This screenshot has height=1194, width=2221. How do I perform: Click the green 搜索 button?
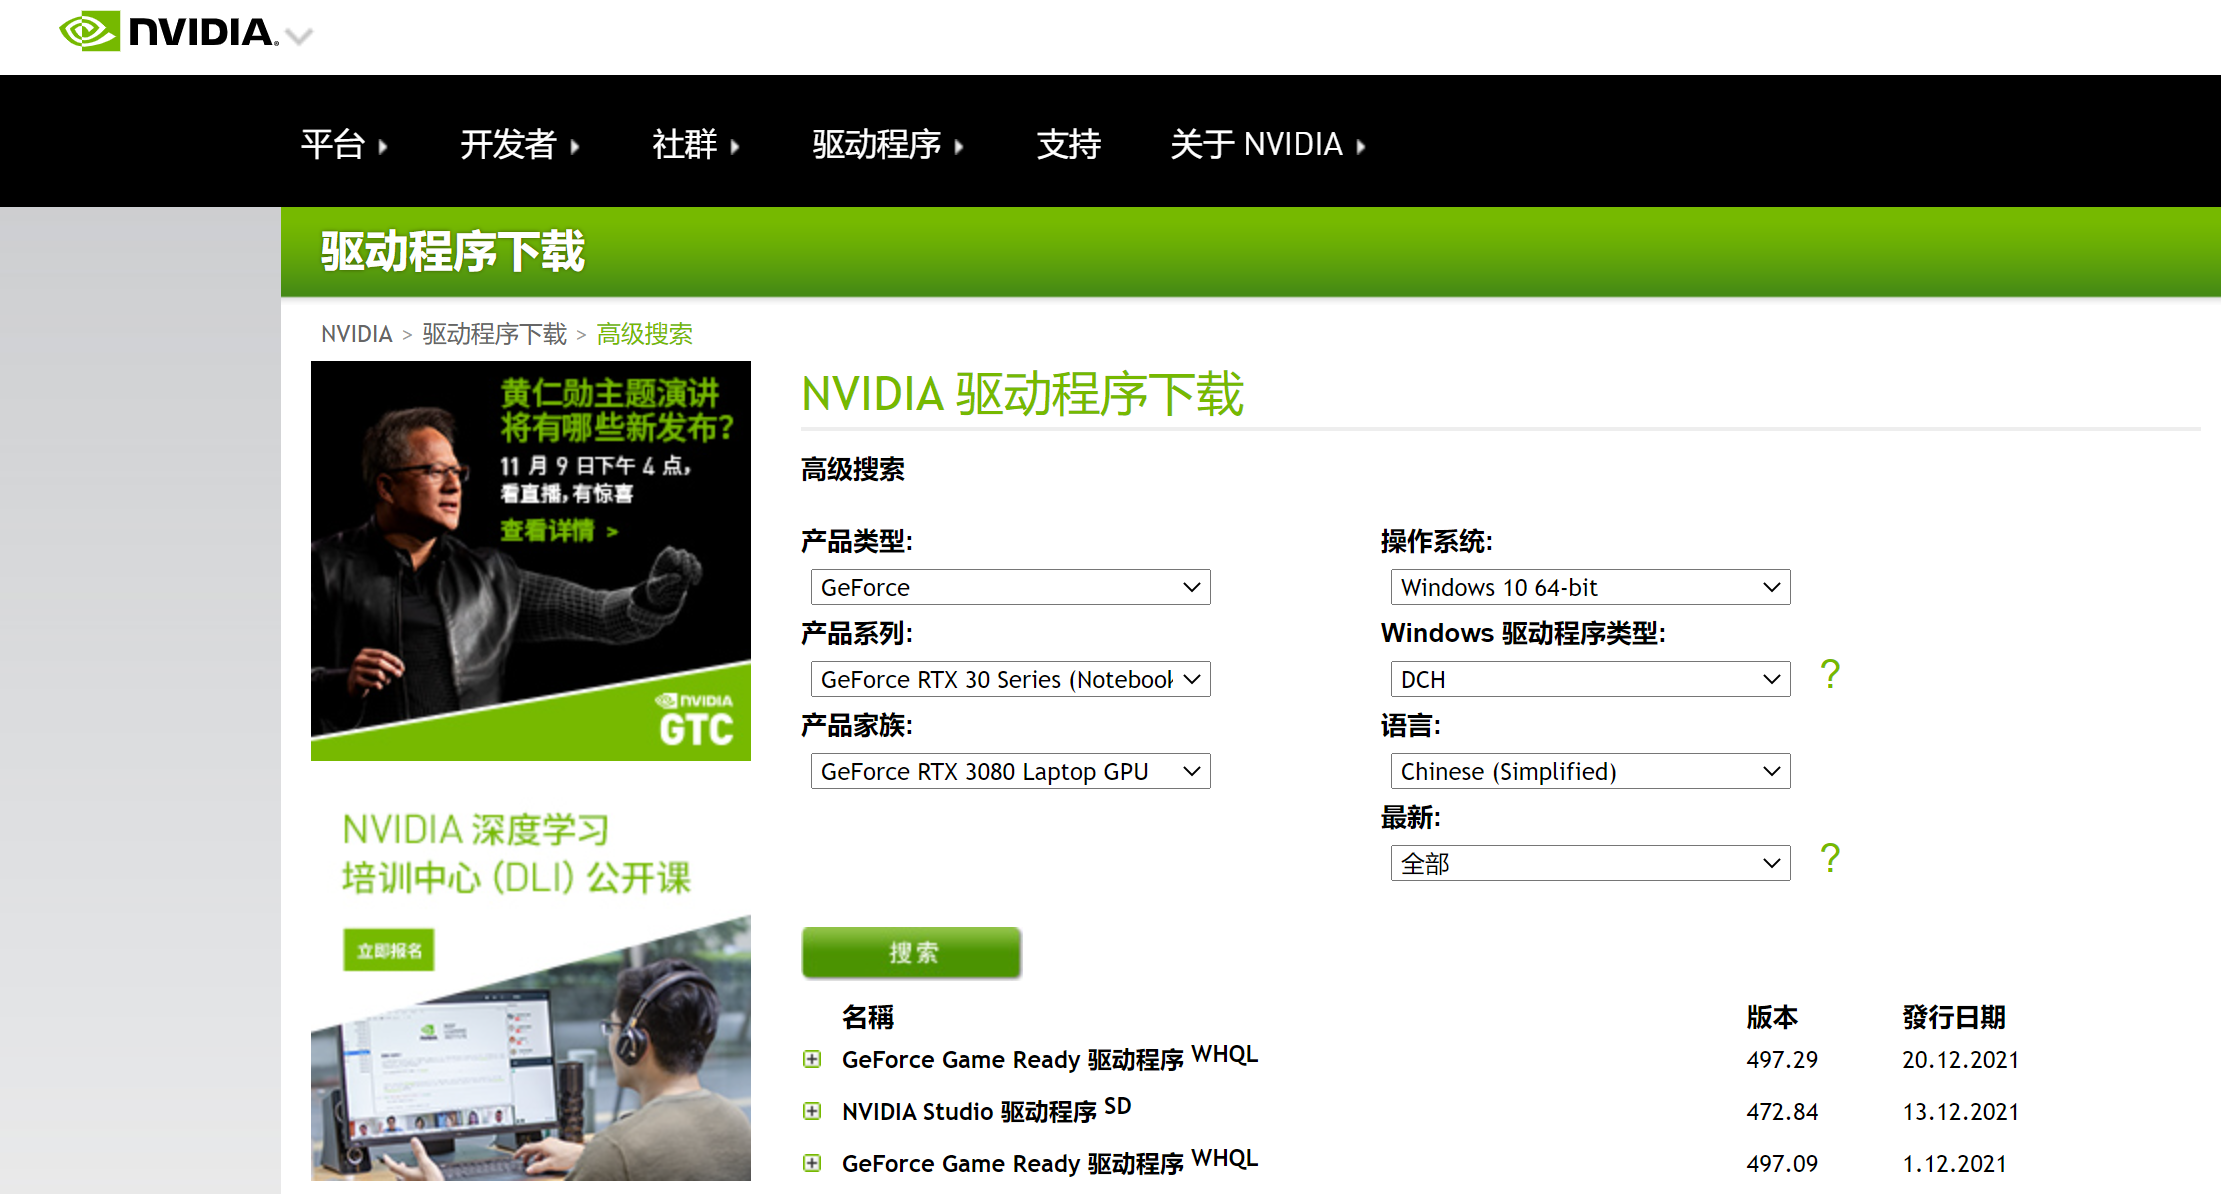click(x=911, y=952)
